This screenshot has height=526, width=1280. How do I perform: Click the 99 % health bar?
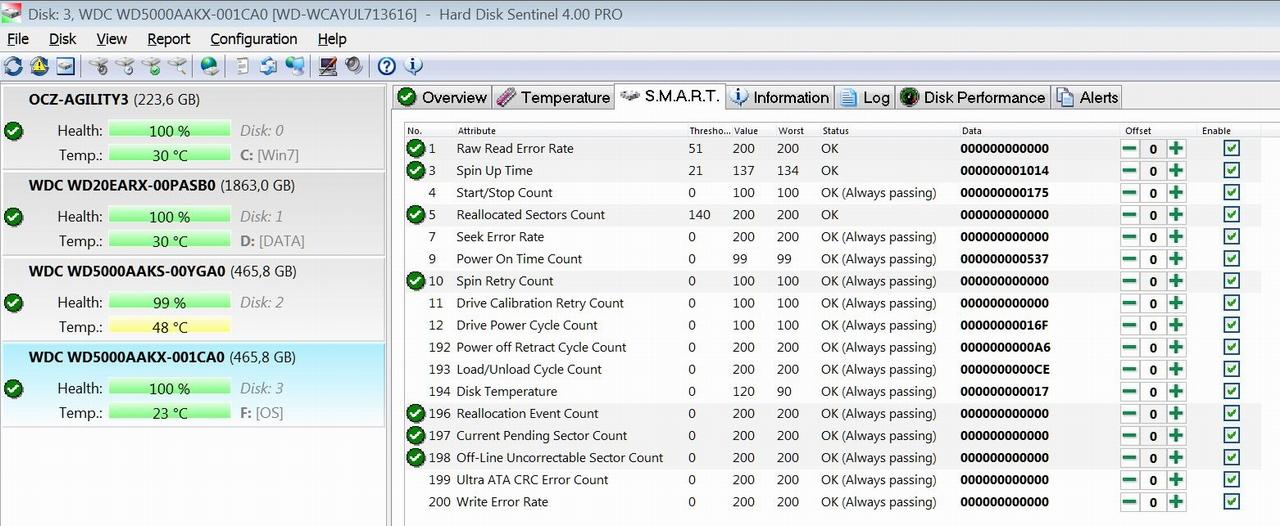[x=169, y=302]
